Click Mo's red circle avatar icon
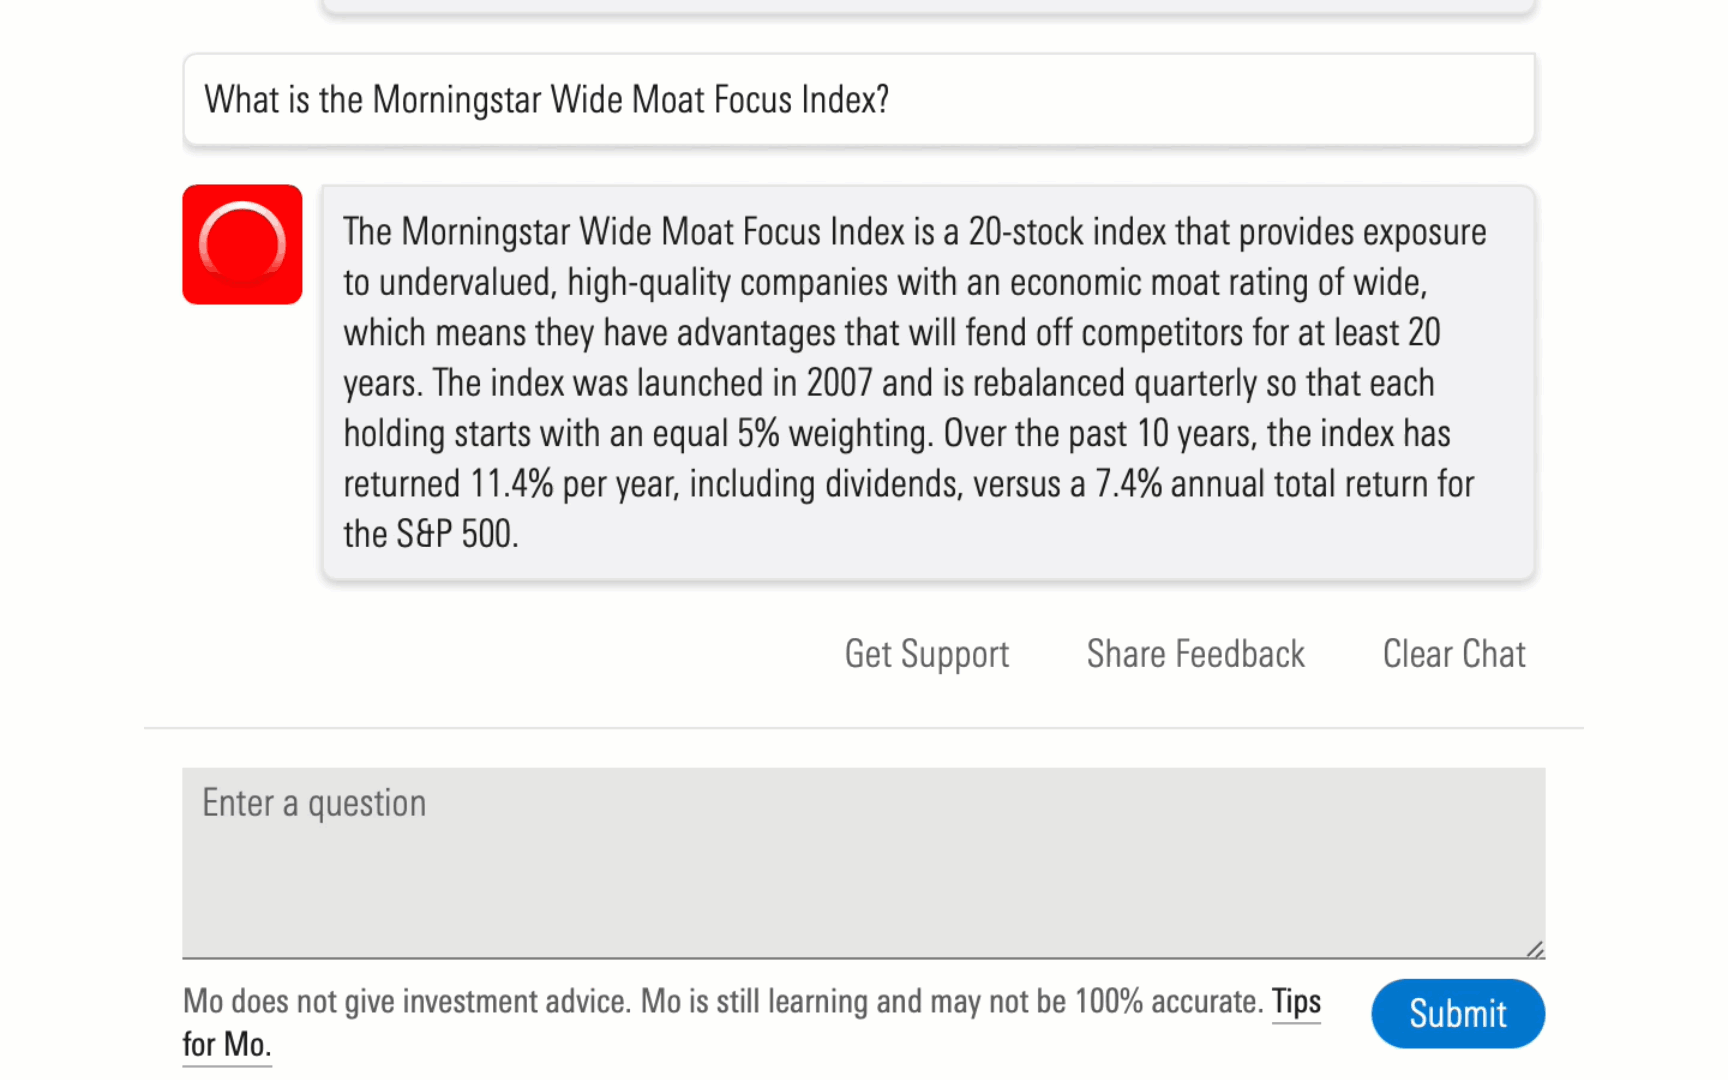The image size is (1728, 1080). (x=242, y=244)
